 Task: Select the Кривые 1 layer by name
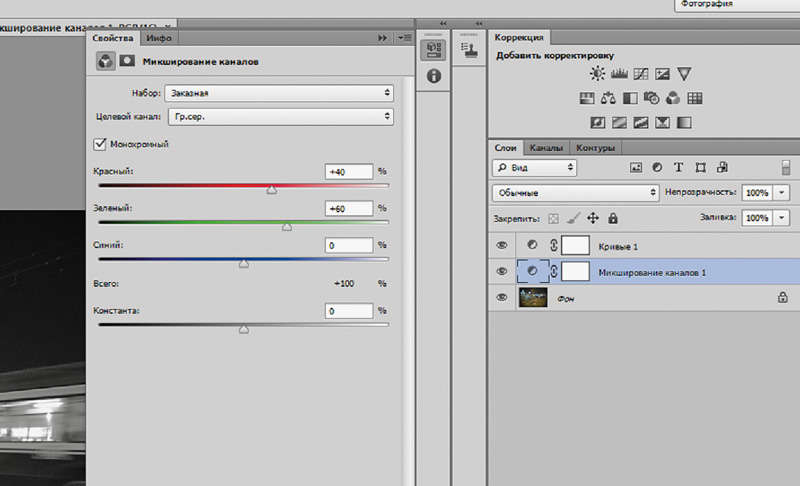tap(617, 246)
